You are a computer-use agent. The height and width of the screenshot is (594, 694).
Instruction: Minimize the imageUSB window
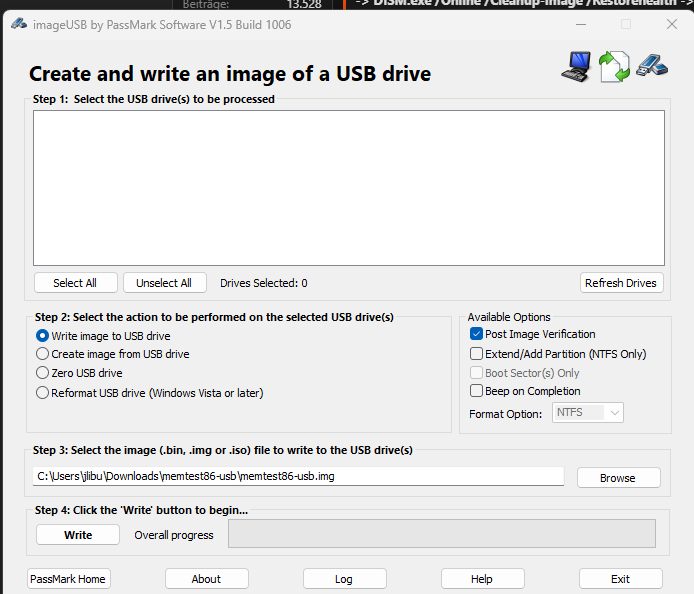pos(581,24)
